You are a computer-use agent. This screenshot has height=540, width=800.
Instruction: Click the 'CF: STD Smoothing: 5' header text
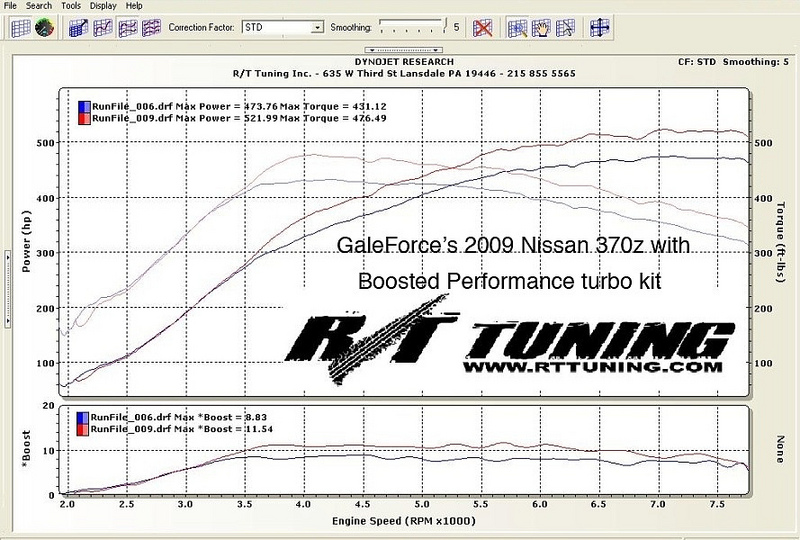click(x=733, y=62)
